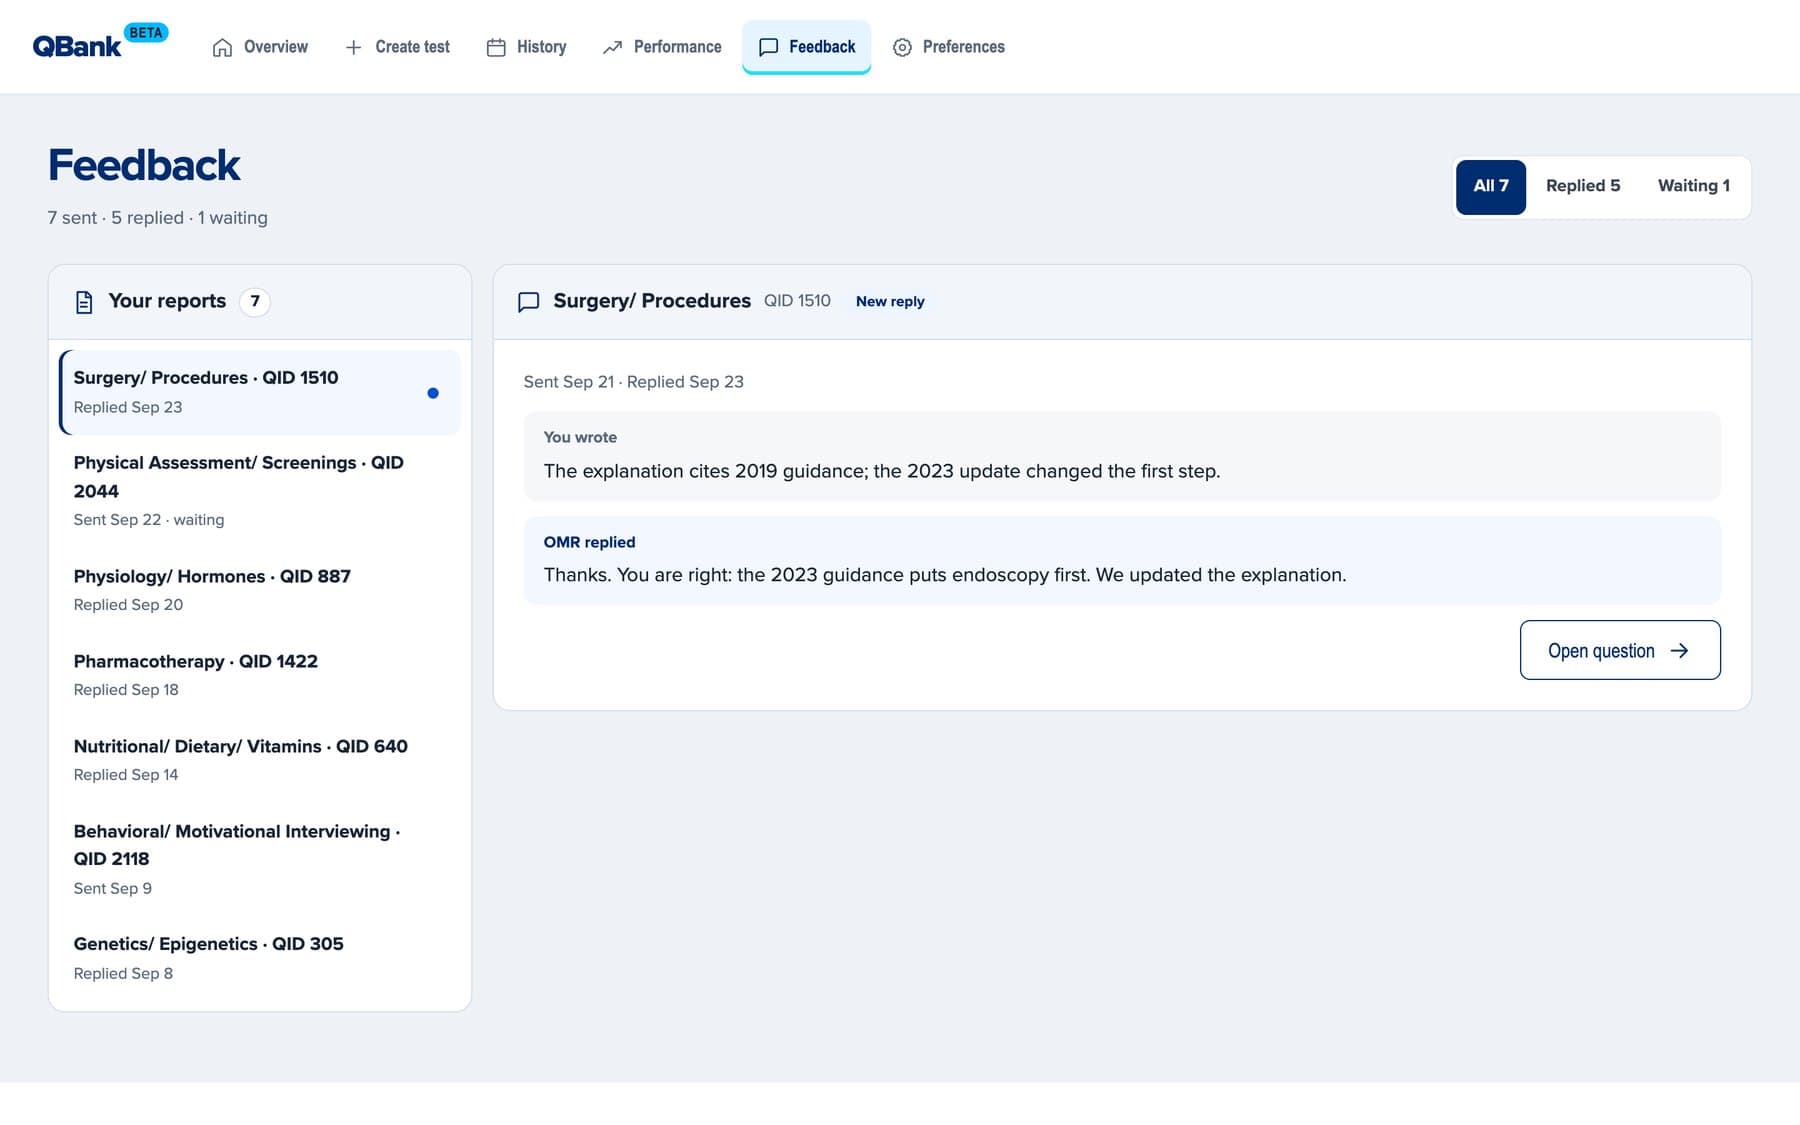Screen dimensions: 1800x1125
Task: Click the Feedback speech bubble icon in nav
Action: (x=768, y=47)
